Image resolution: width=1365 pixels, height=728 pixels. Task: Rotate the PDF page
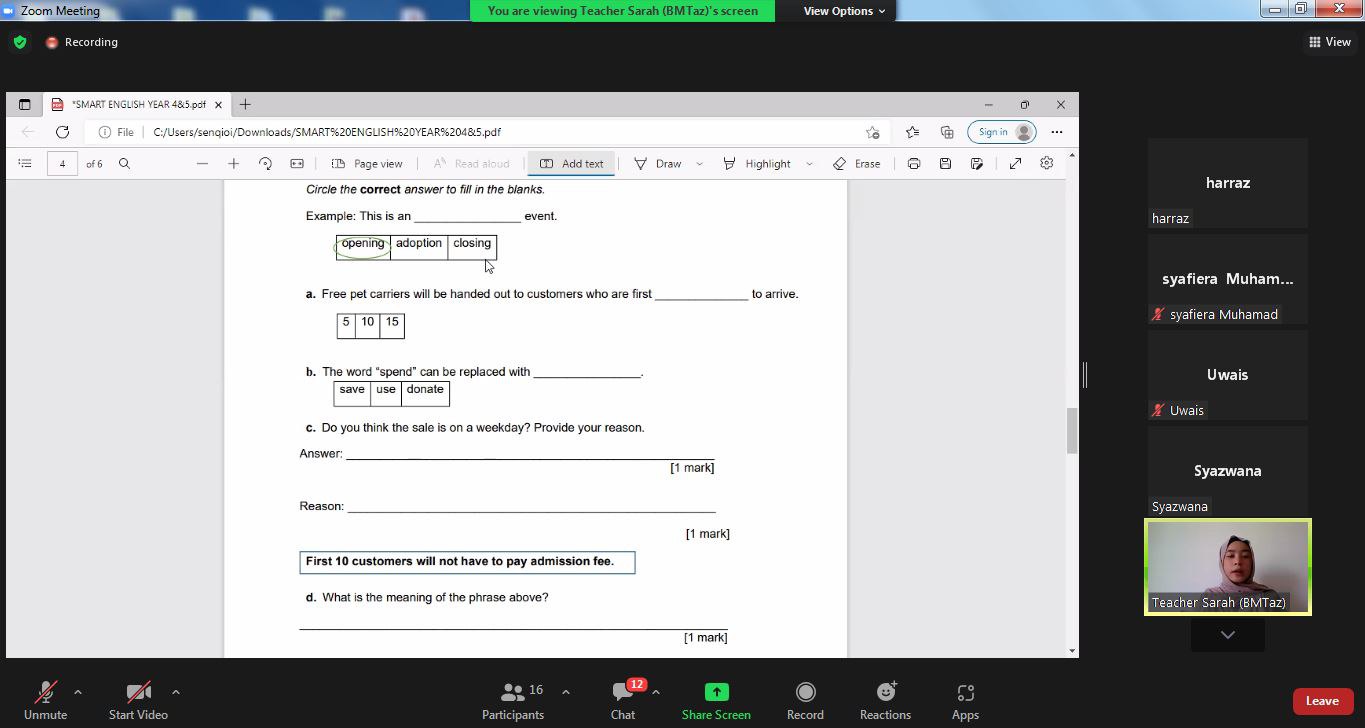pyautogui.click(x=265, y=163)
